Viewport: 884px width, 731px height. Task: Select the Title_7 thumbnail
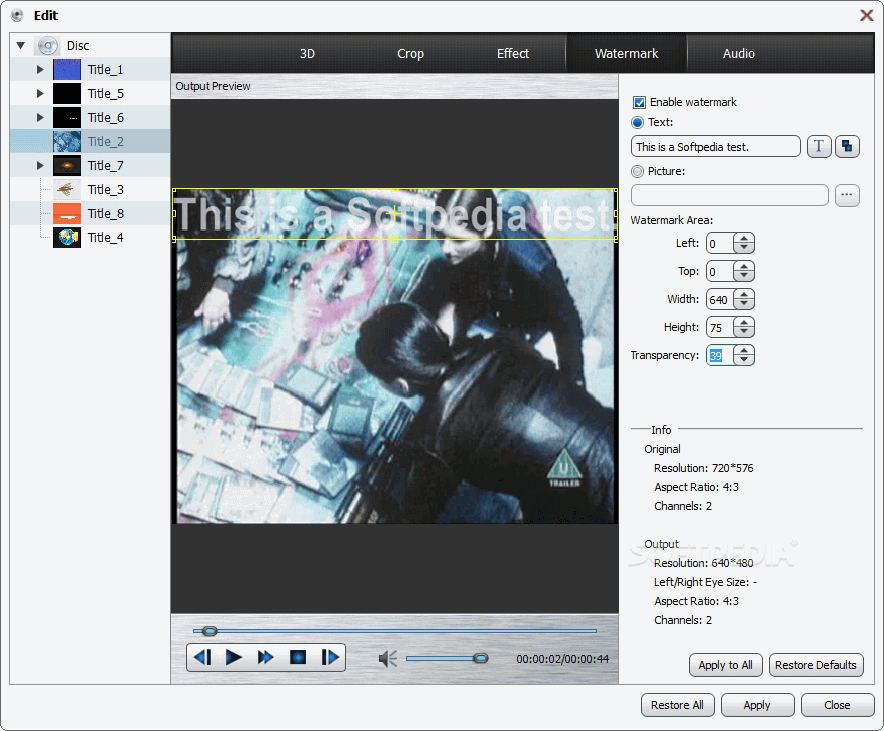67,166
